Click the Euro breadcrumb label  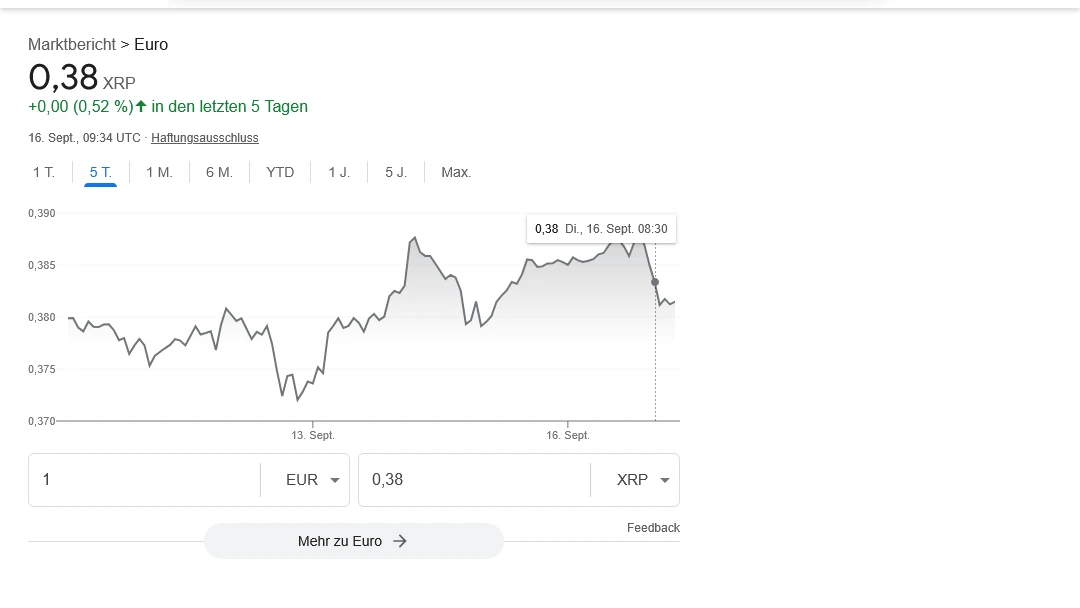(x=152, y=44)
